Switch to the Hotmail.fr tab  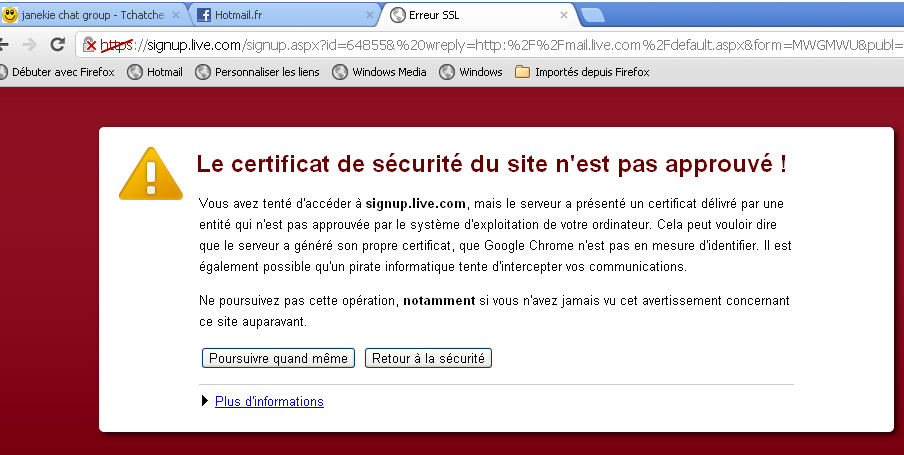[x=285, y=15]
